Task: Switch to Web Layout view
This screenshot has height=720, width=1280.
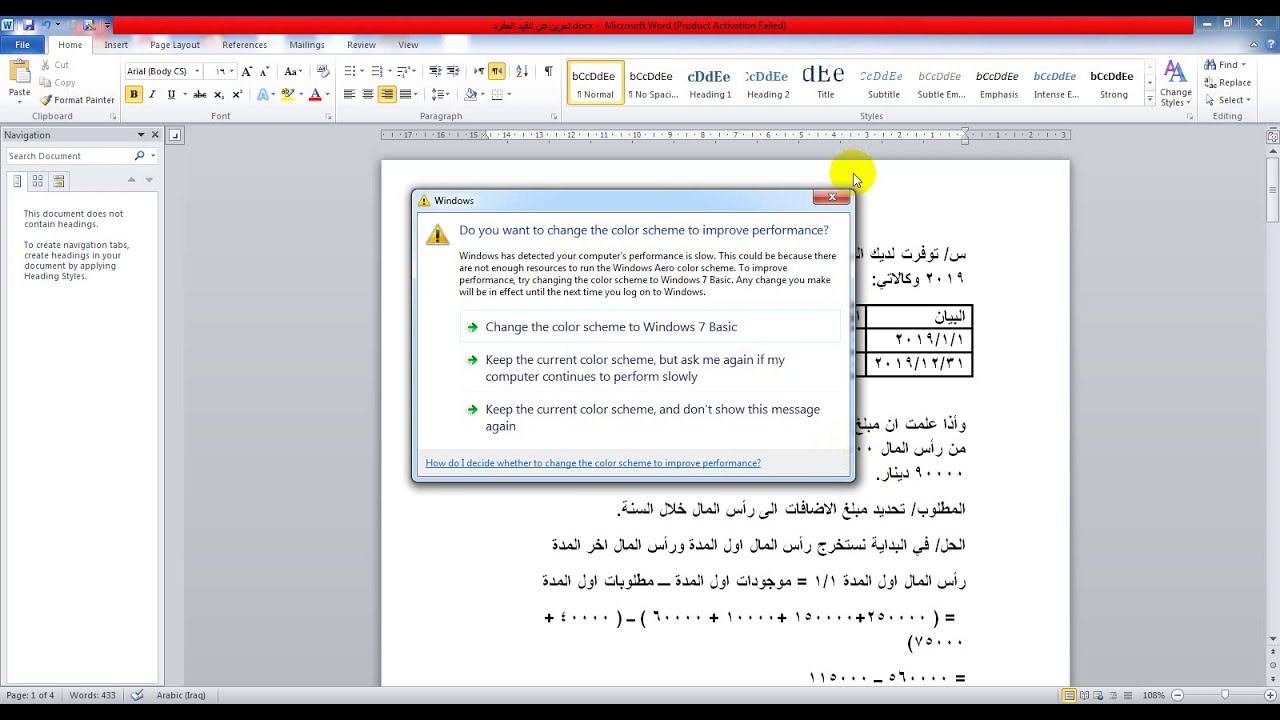Action: [x=1098, y=695]
